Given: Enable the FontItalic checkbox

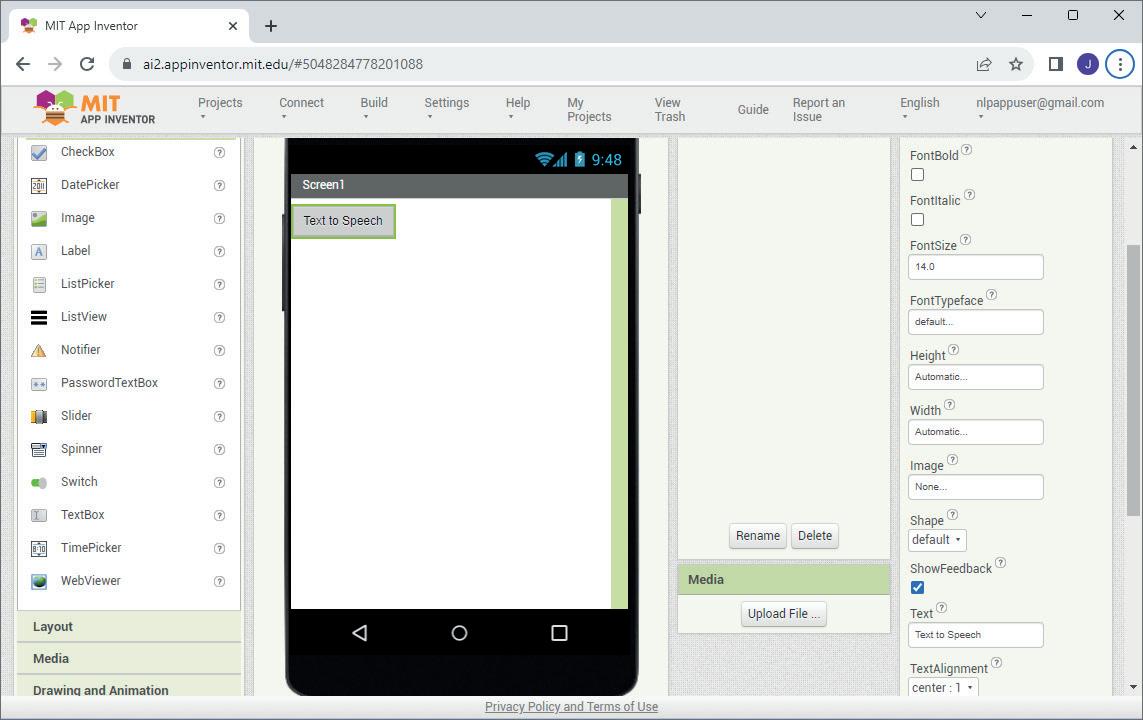Looking at the screenshot, I should [917, 219].
